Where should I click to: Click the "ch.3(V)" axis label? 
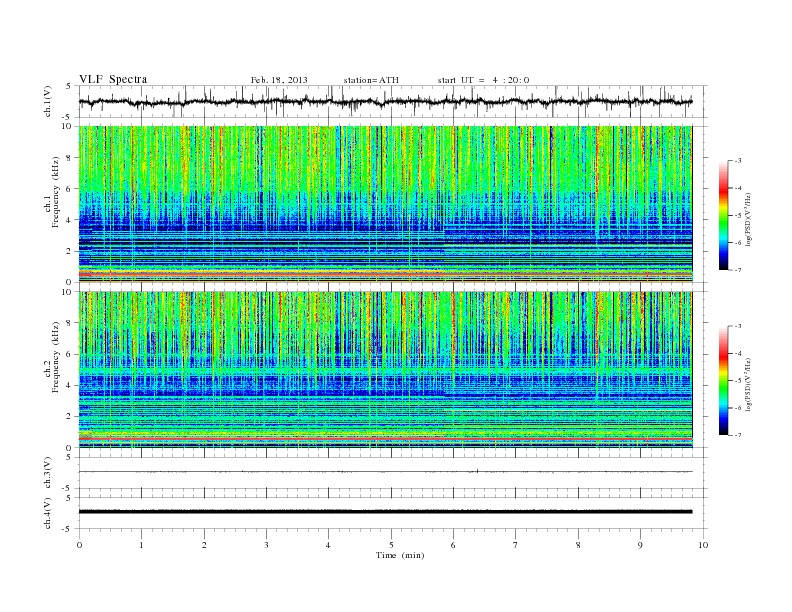pos(47,473)
